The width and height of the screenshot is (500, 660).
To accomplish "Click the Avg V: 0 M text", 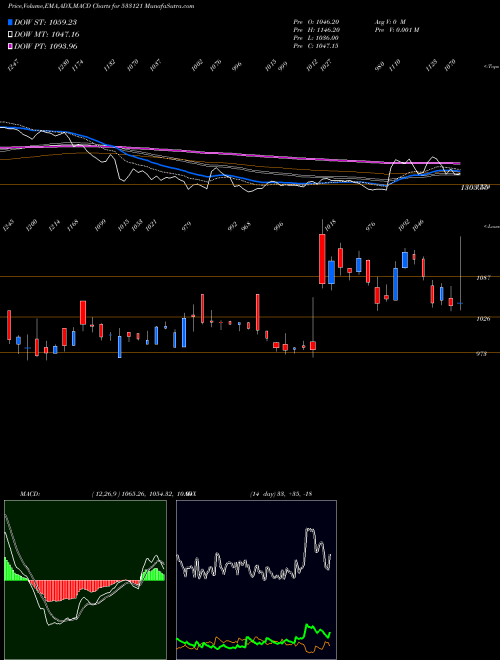I will [x=390, y=22].
